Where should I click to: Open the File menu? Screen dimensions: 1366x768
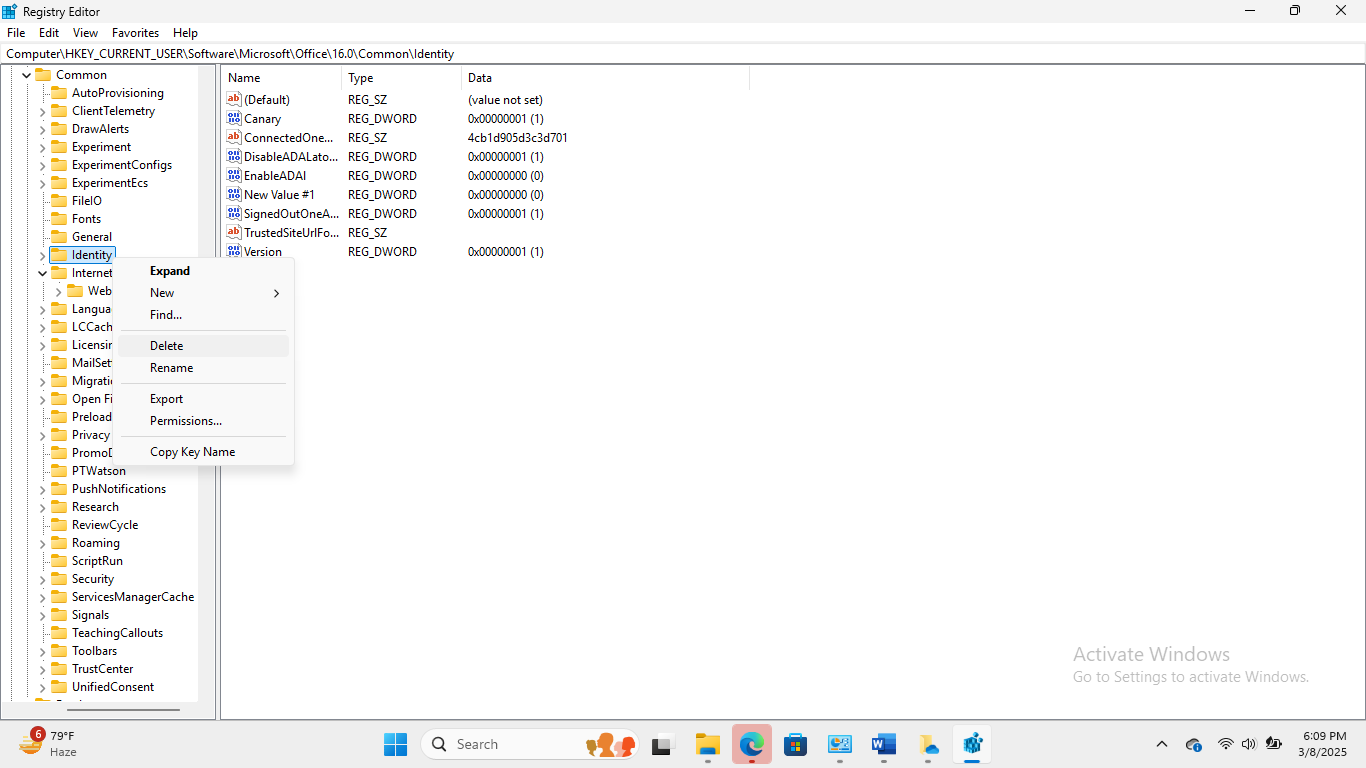16,33
